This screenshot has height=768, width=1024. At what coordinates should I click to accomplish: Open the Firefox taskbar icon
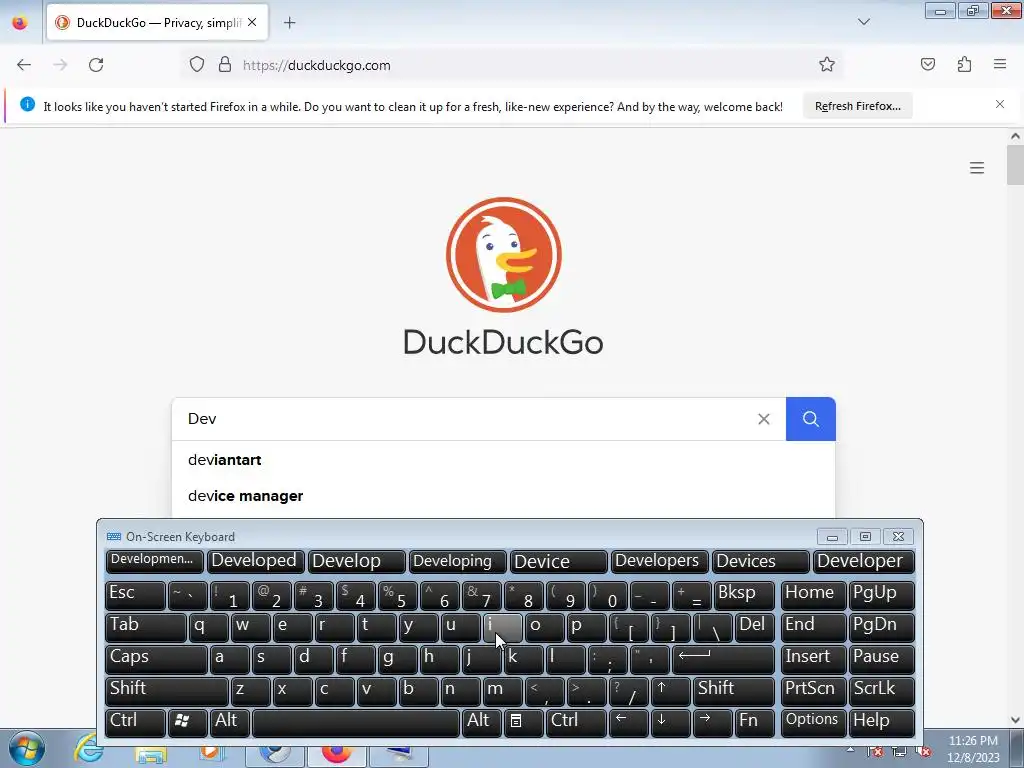pos(337,752)
